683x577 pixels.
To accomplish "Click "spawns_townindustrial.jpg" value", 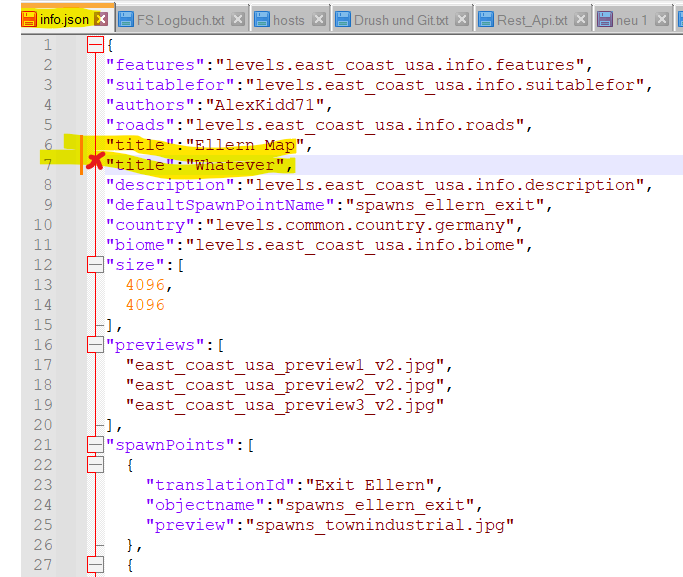I will 380,525.
